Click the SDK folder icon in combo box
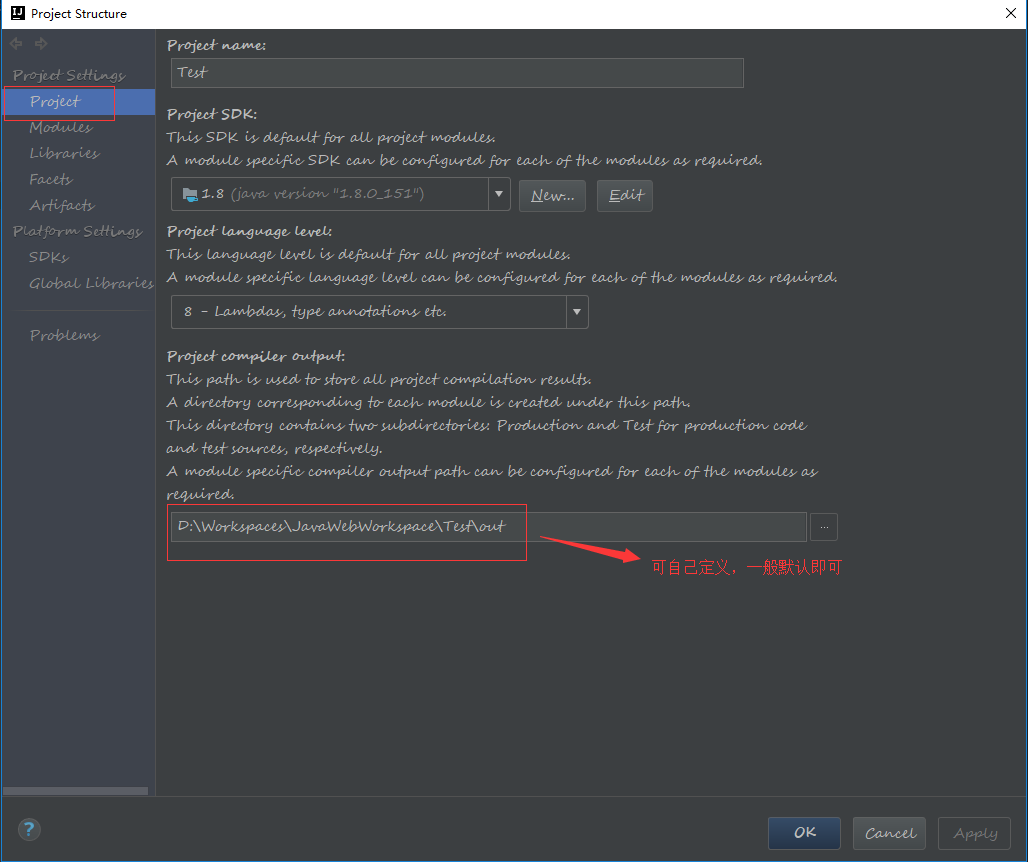 click(189, 194)
